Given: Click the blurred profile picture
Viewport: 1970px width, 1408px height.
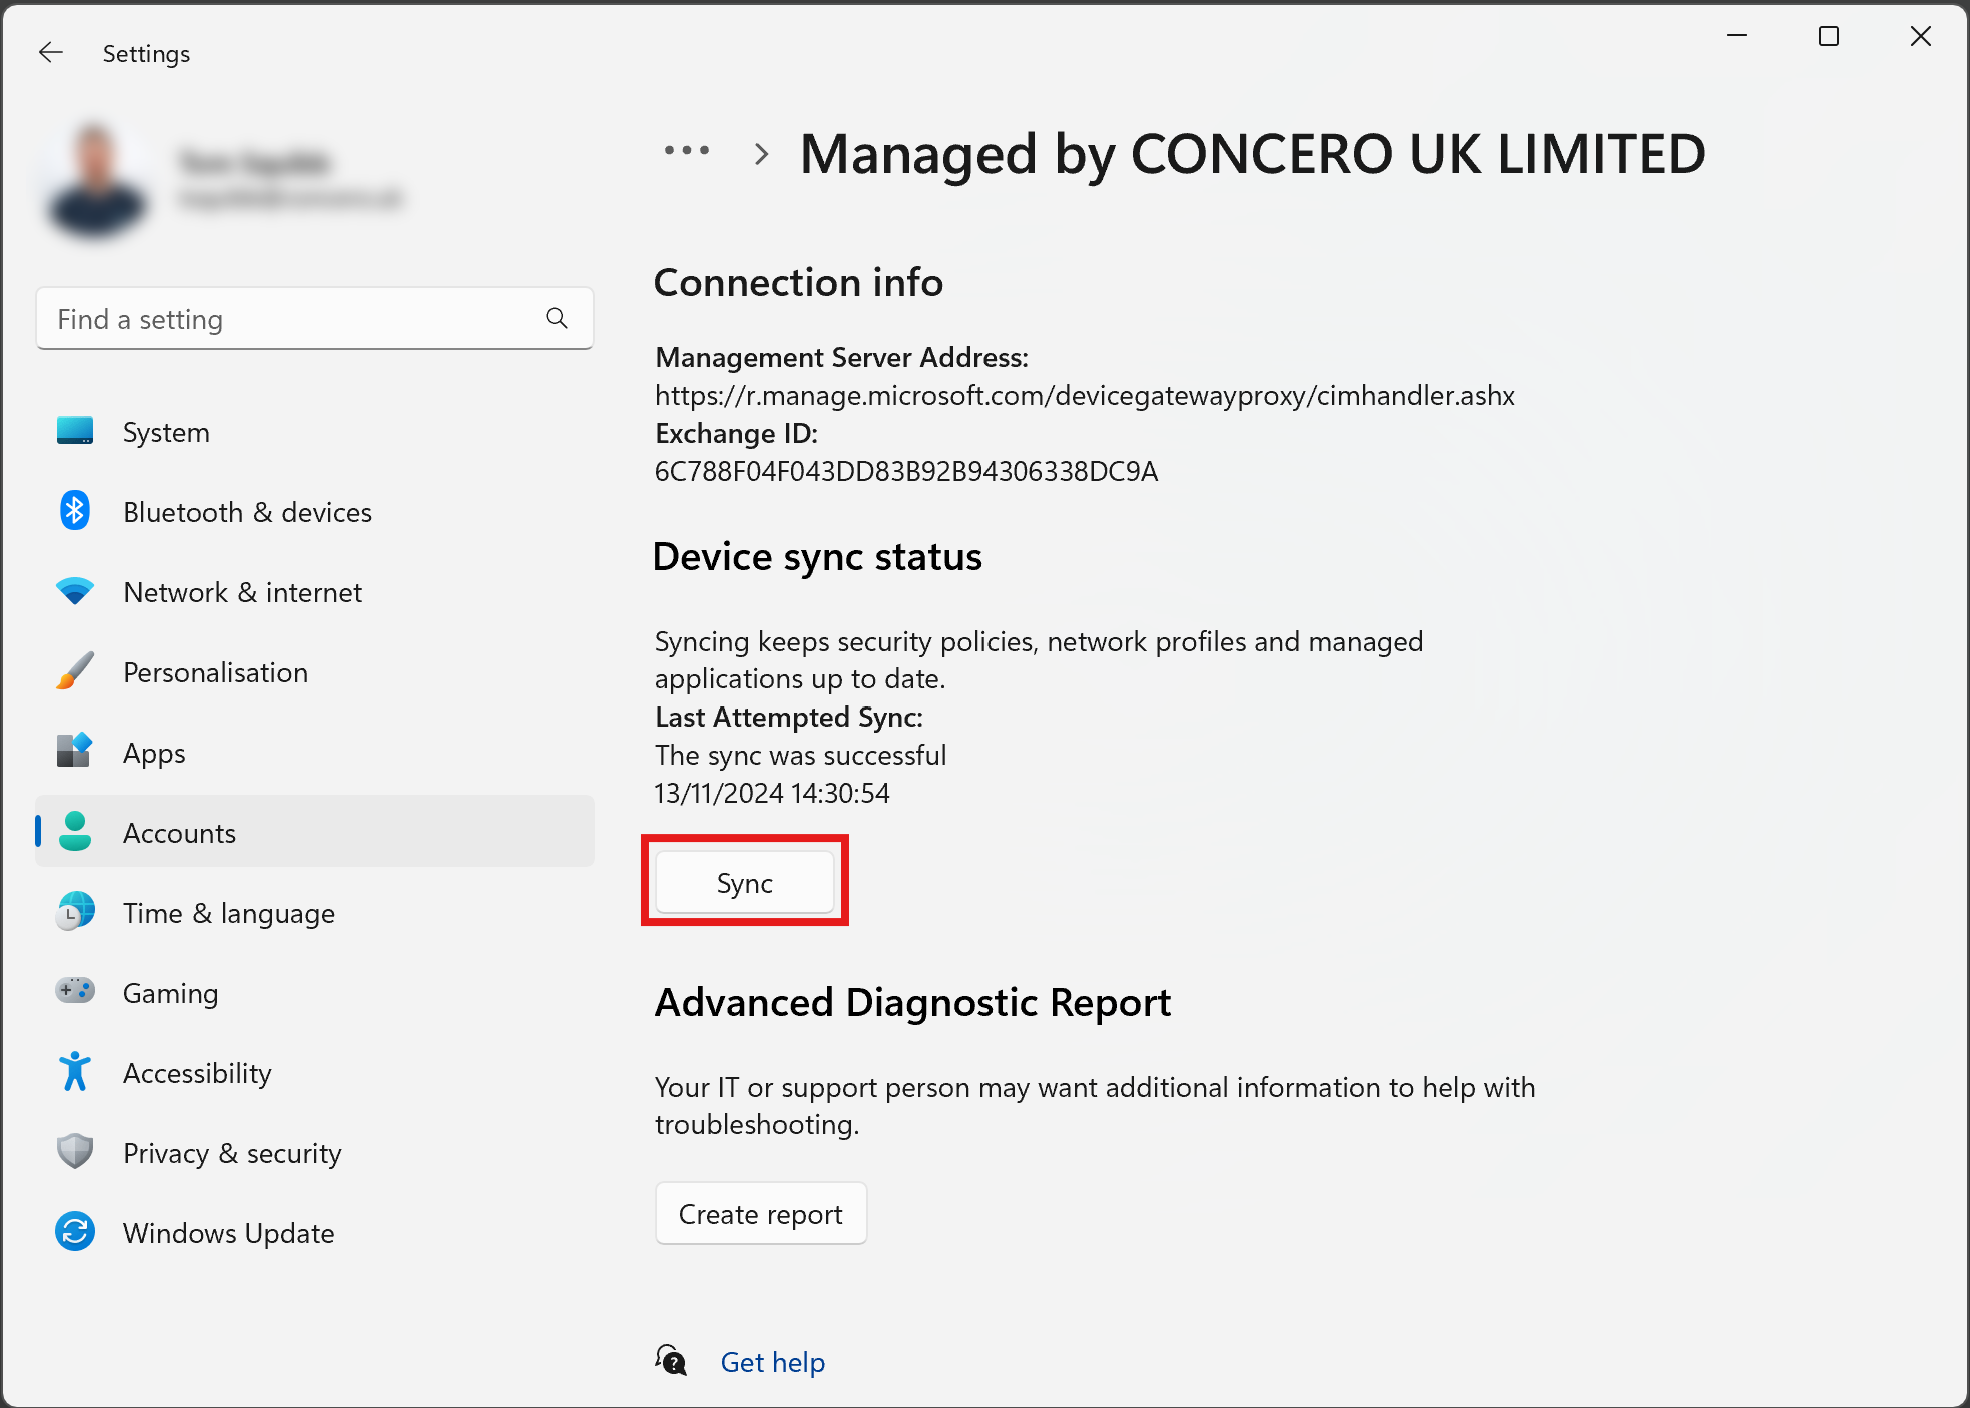Looking at the screenshot, I should [96, 181].
